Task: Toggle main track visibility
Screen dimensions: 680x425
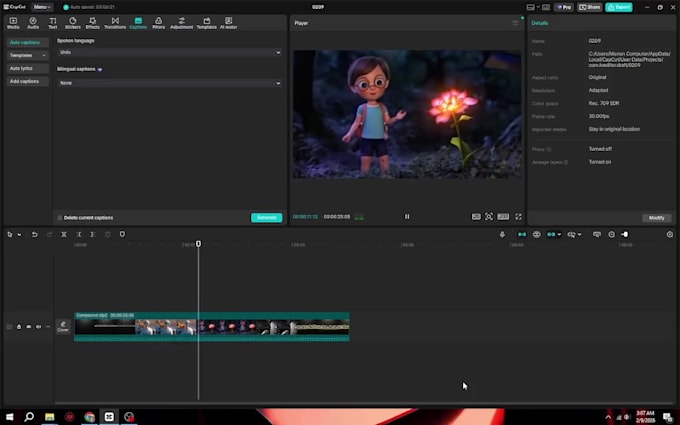Action: point(29,327)
